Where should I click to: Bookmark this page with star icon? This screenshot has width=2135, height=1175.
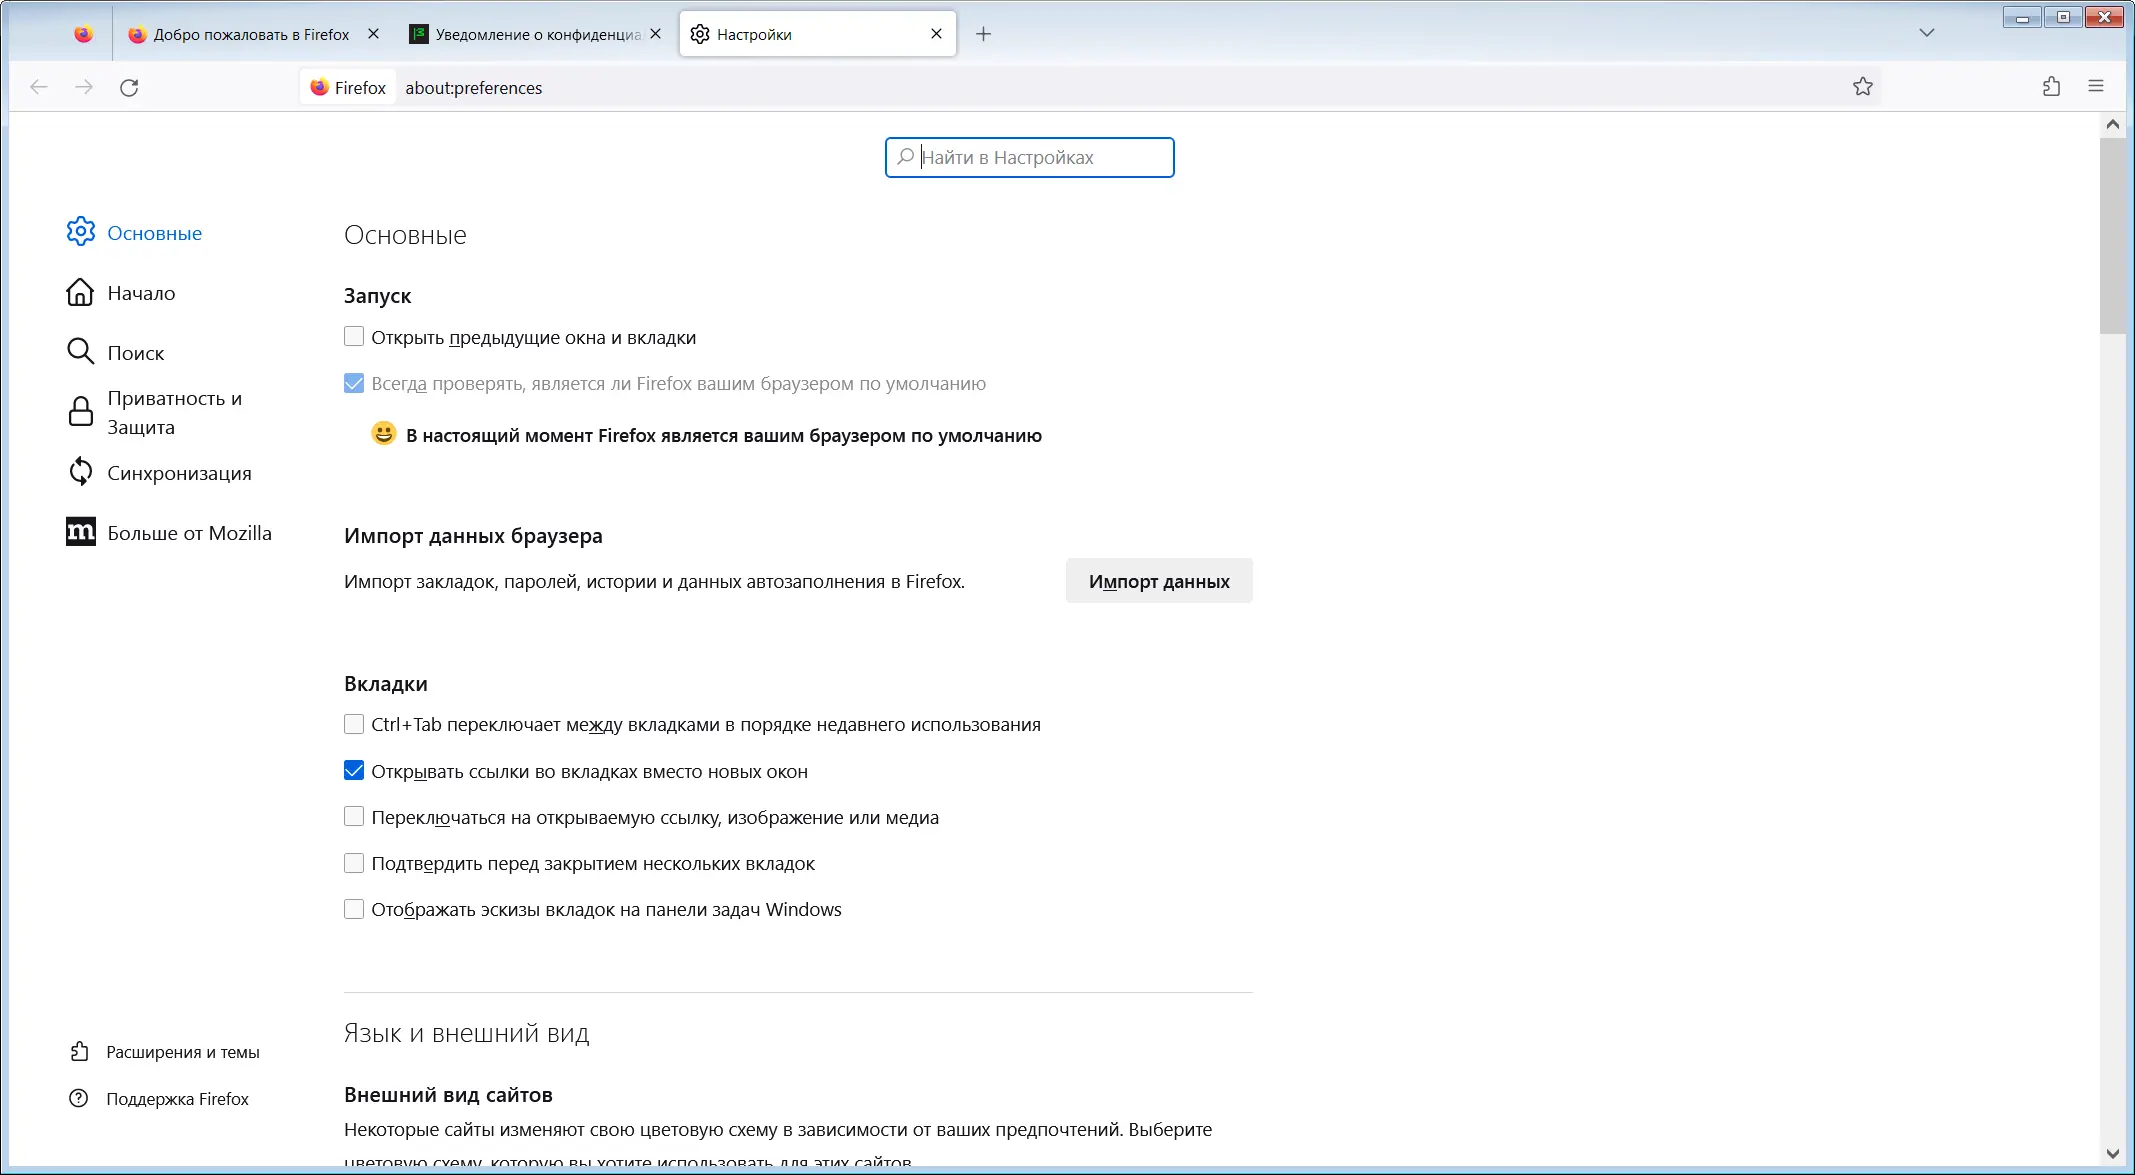(x=1862, y=87)
